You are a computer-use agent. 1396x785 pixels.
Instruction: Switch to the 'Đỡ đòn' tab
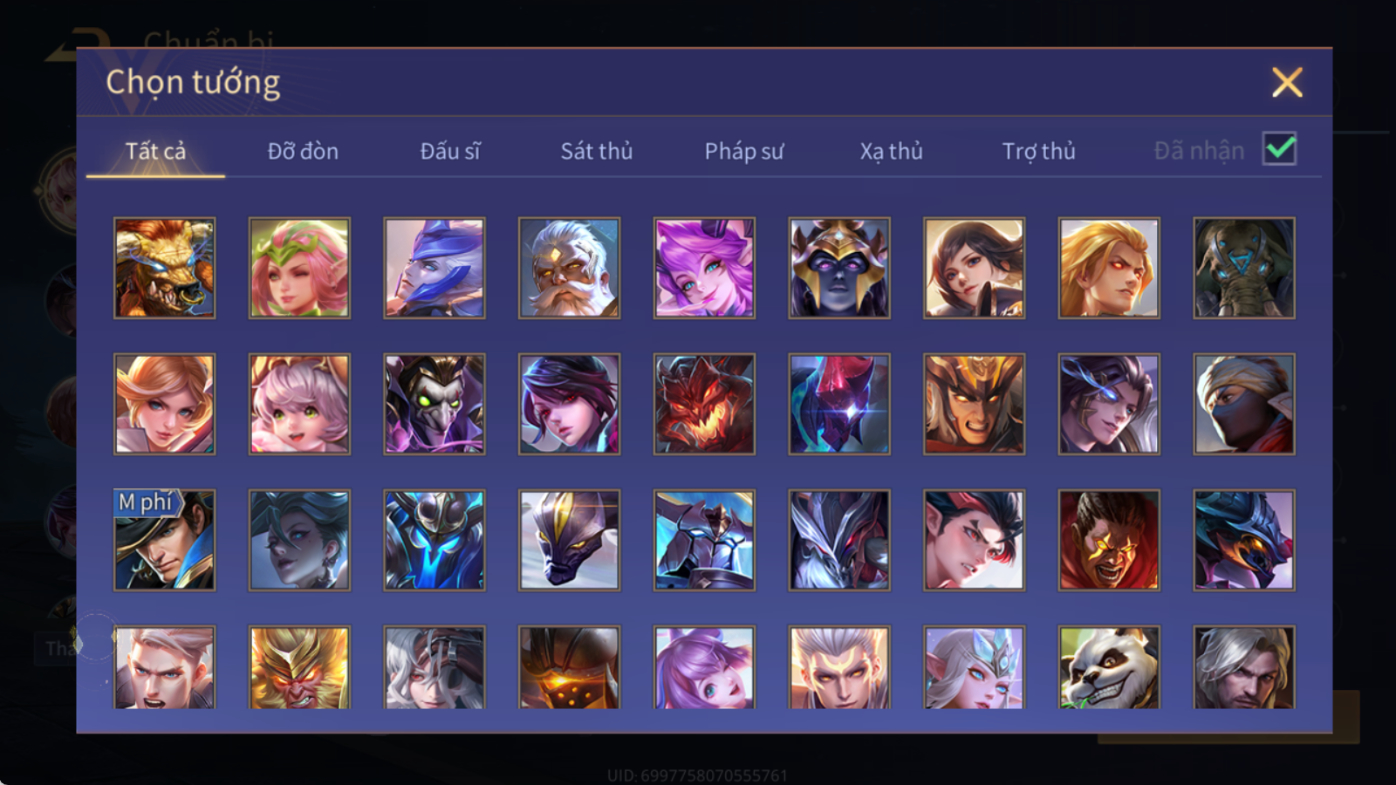point(303,151)
